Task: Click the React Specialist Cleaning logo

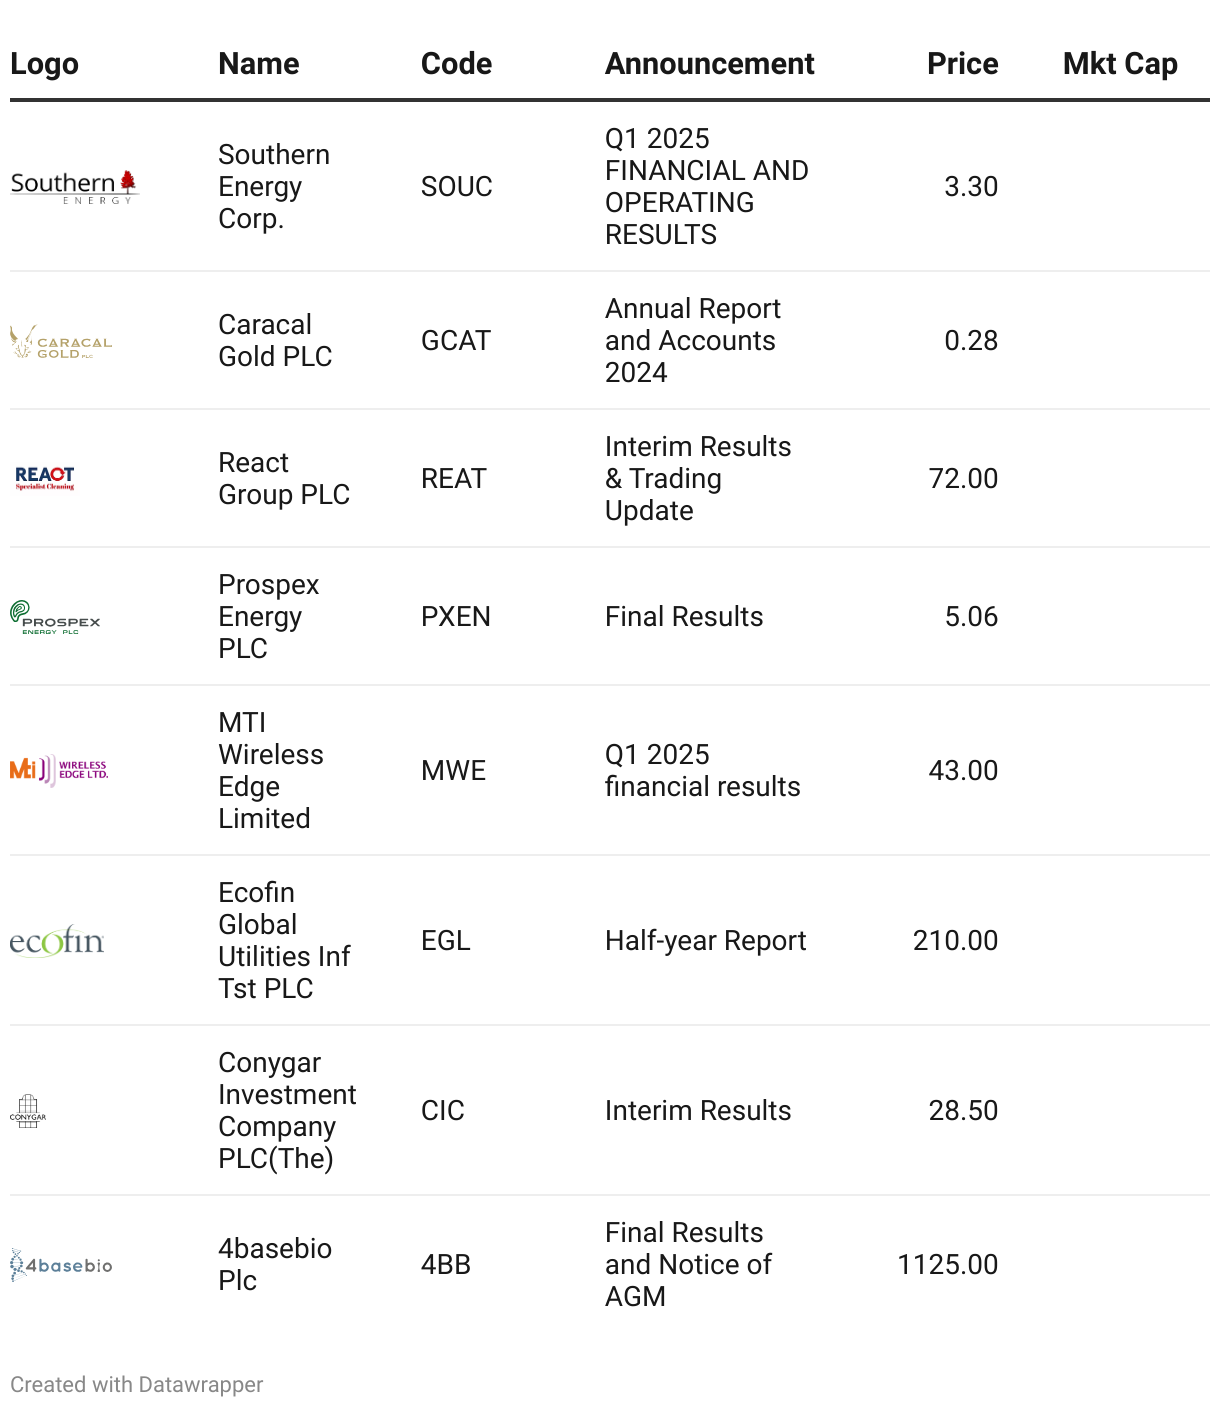Action: coord(45,478)
